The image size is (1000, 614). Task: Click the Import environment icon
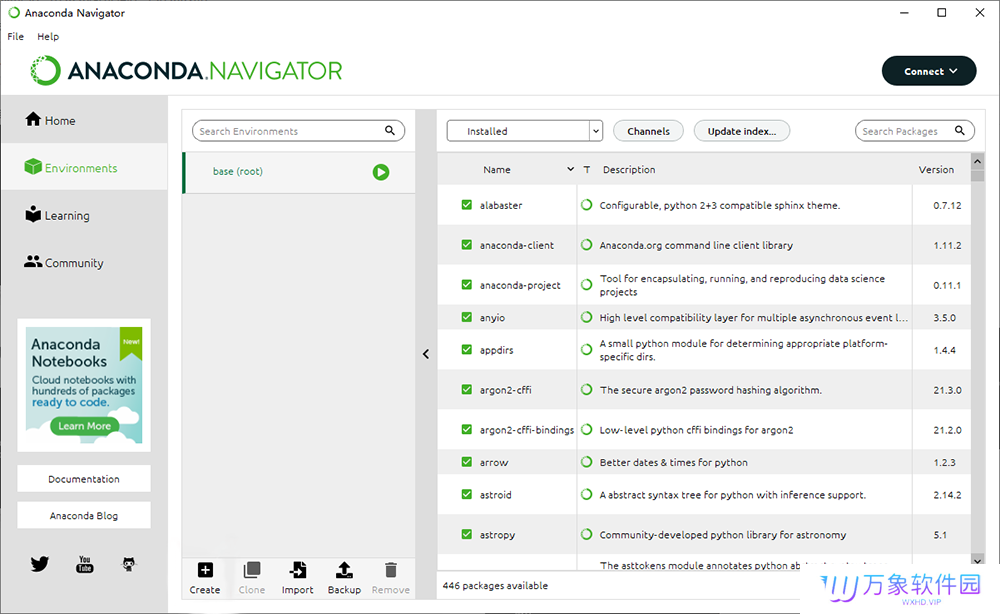298,570
